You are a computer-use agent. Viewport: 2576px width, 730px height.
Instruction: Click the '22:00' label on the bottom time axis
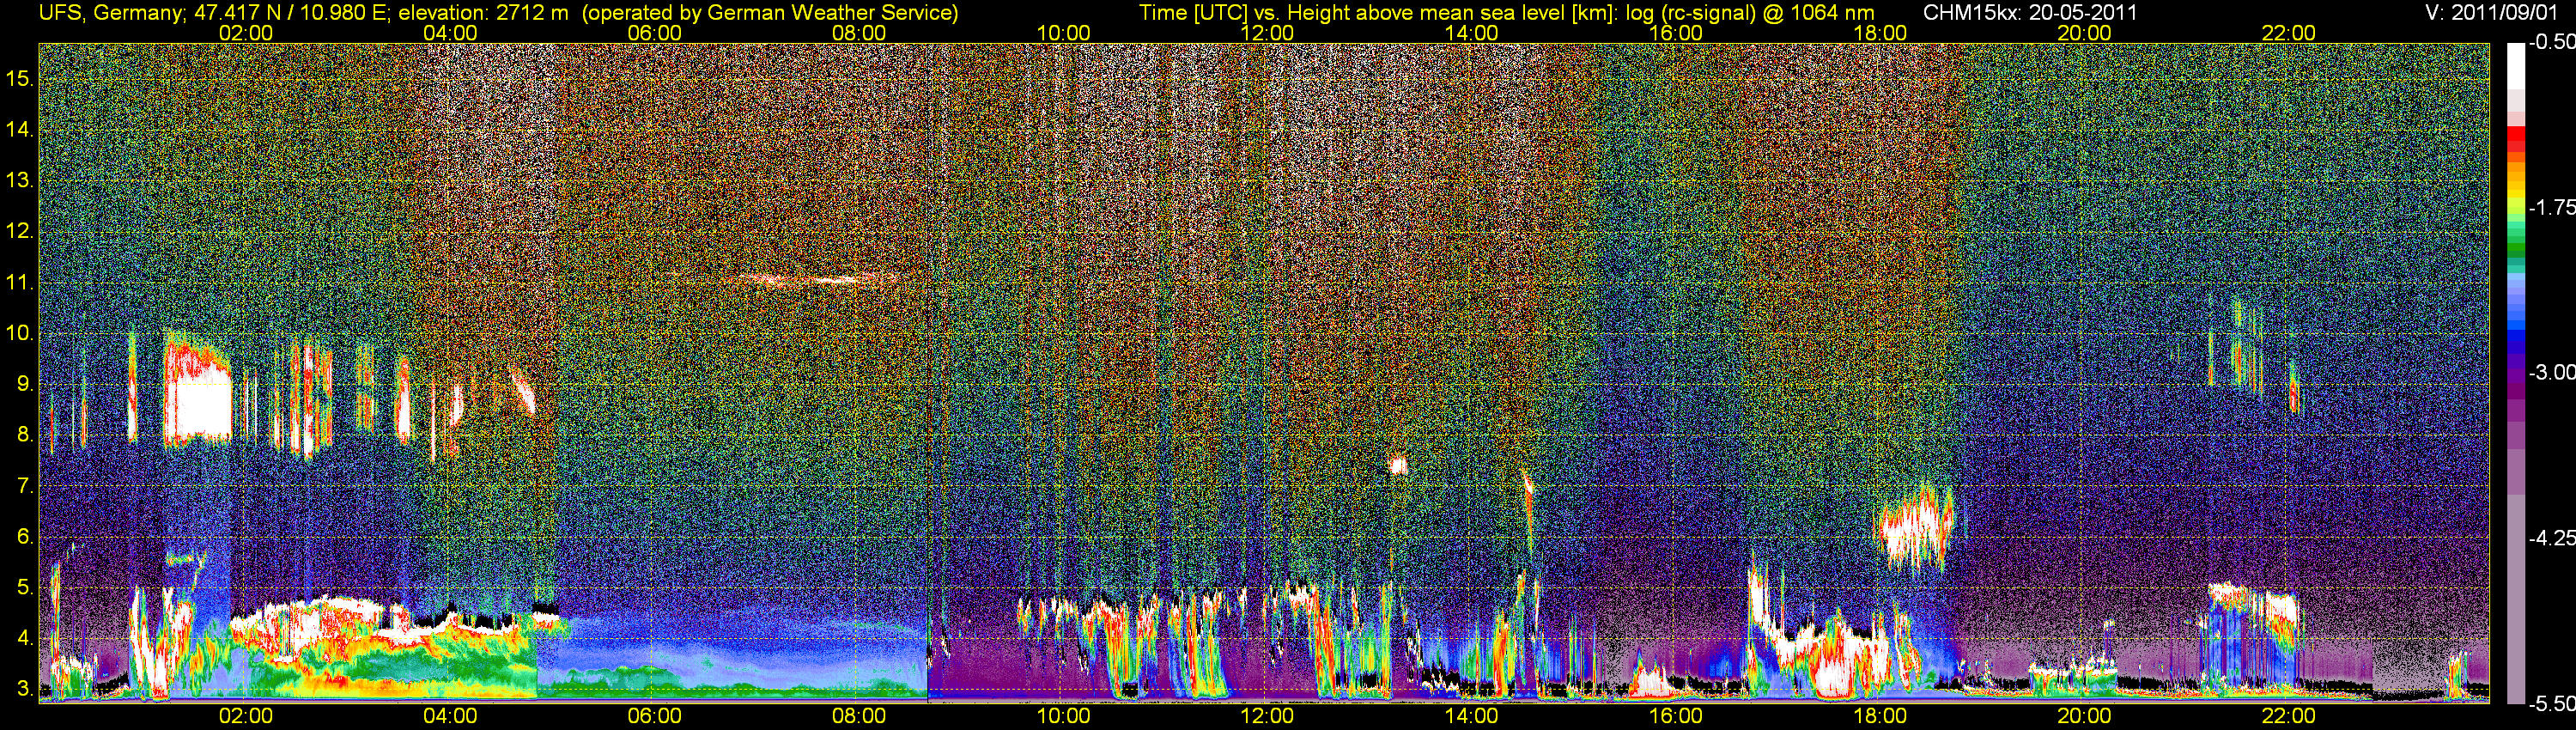pyautogui.click(x=2289, y=716)
